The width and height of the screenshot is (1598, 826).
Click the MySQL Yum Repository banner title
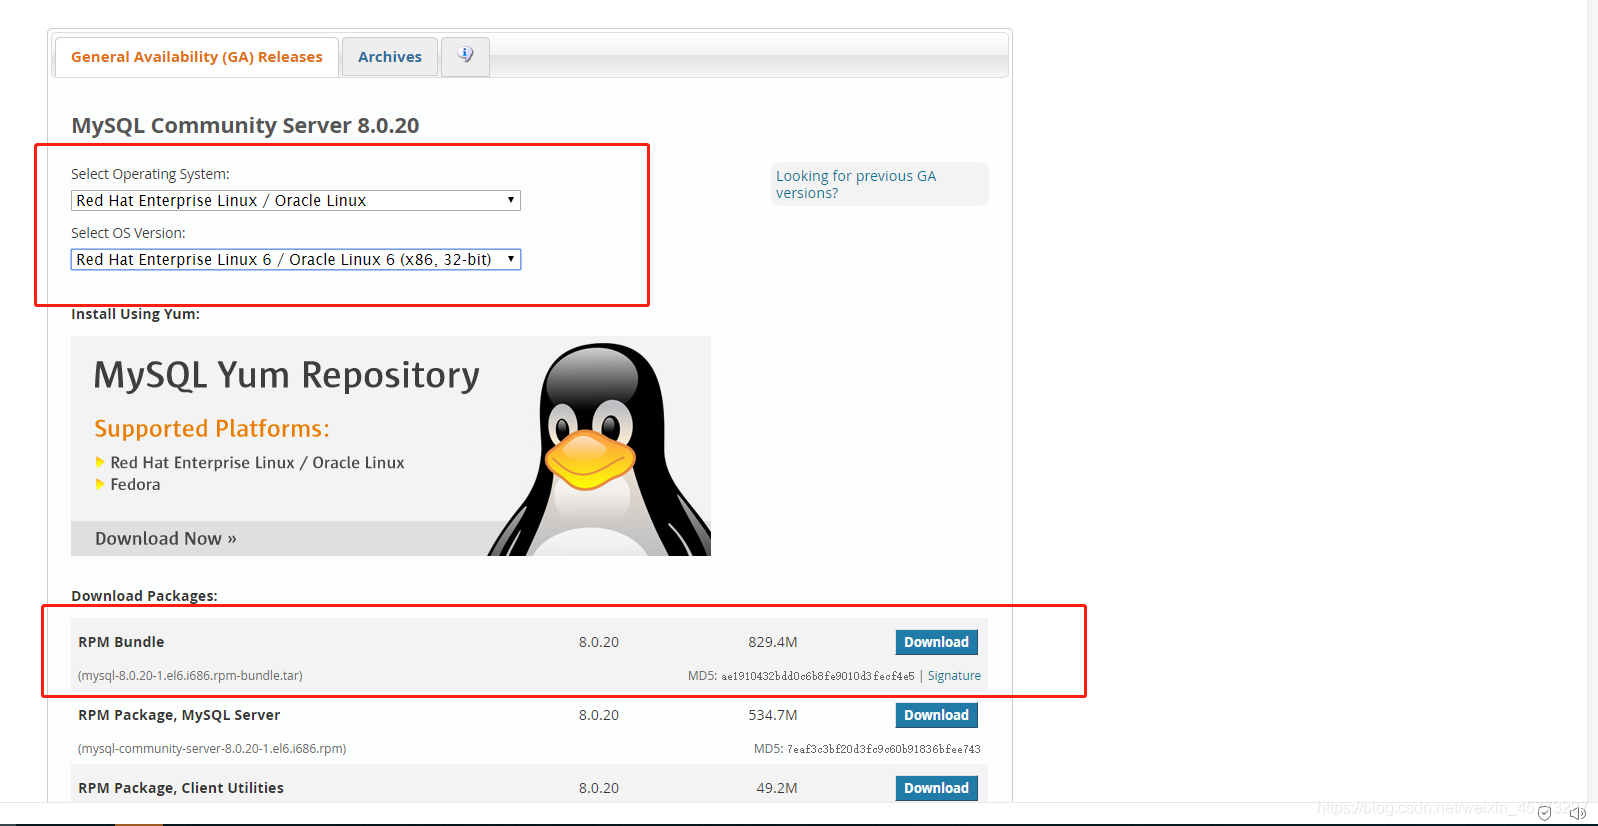[287, 375]
